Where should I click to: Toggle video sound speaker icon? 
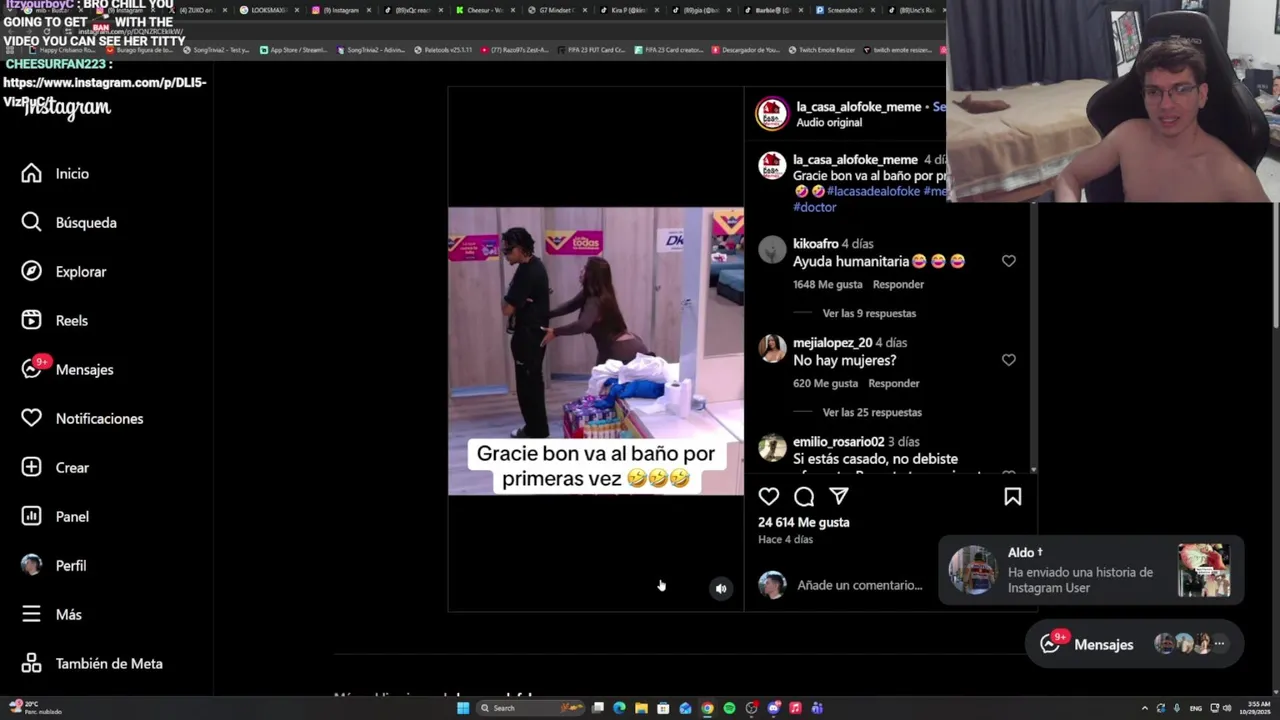pyautogui.click(x=721, y=589)
